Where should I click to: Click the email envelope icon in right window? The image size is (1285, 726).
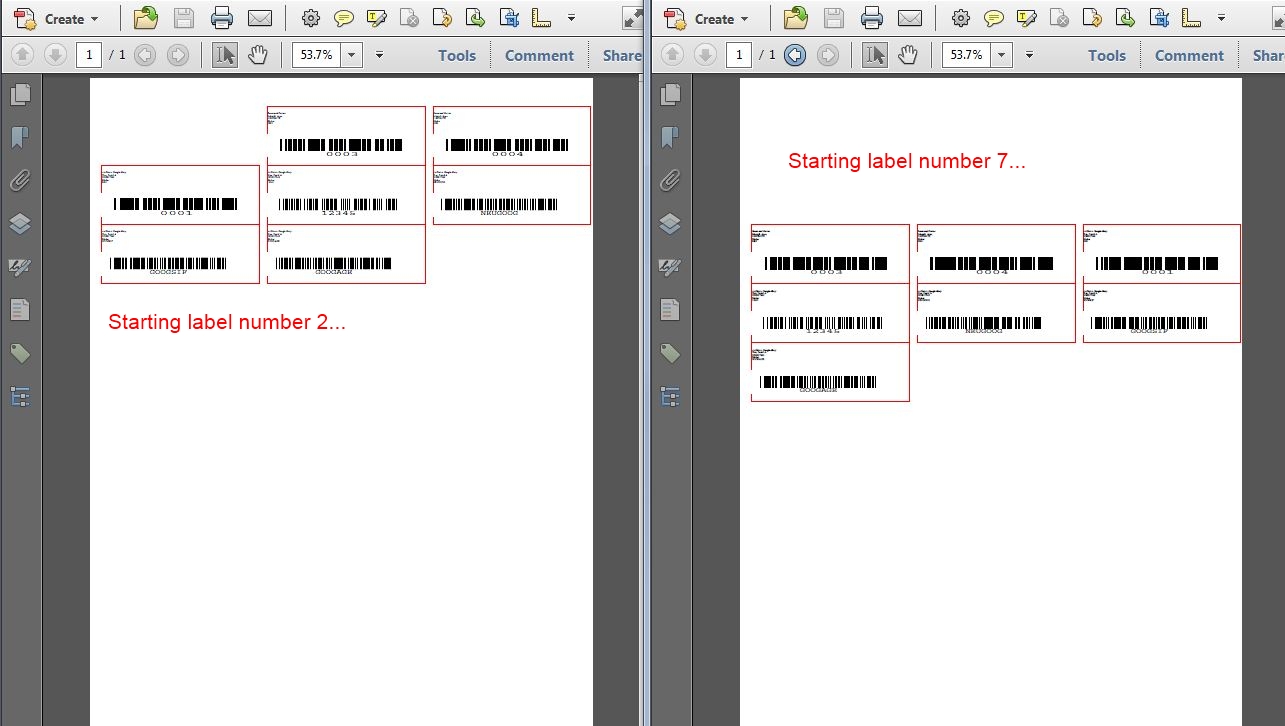[x=909, y=18]
